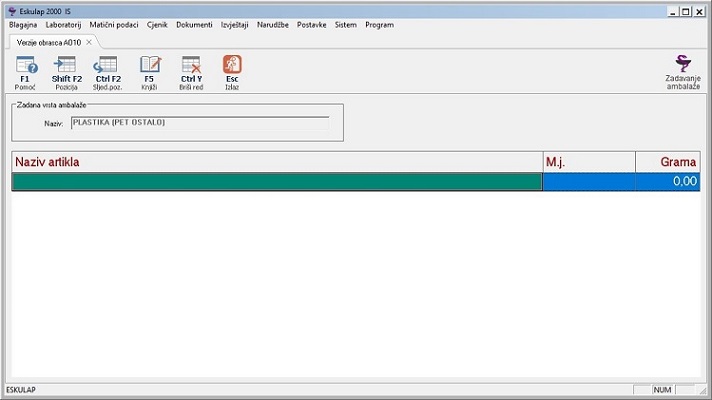Click the 0,00 Grama cell
The image size is (712, 400).
[x=668, y=182]
